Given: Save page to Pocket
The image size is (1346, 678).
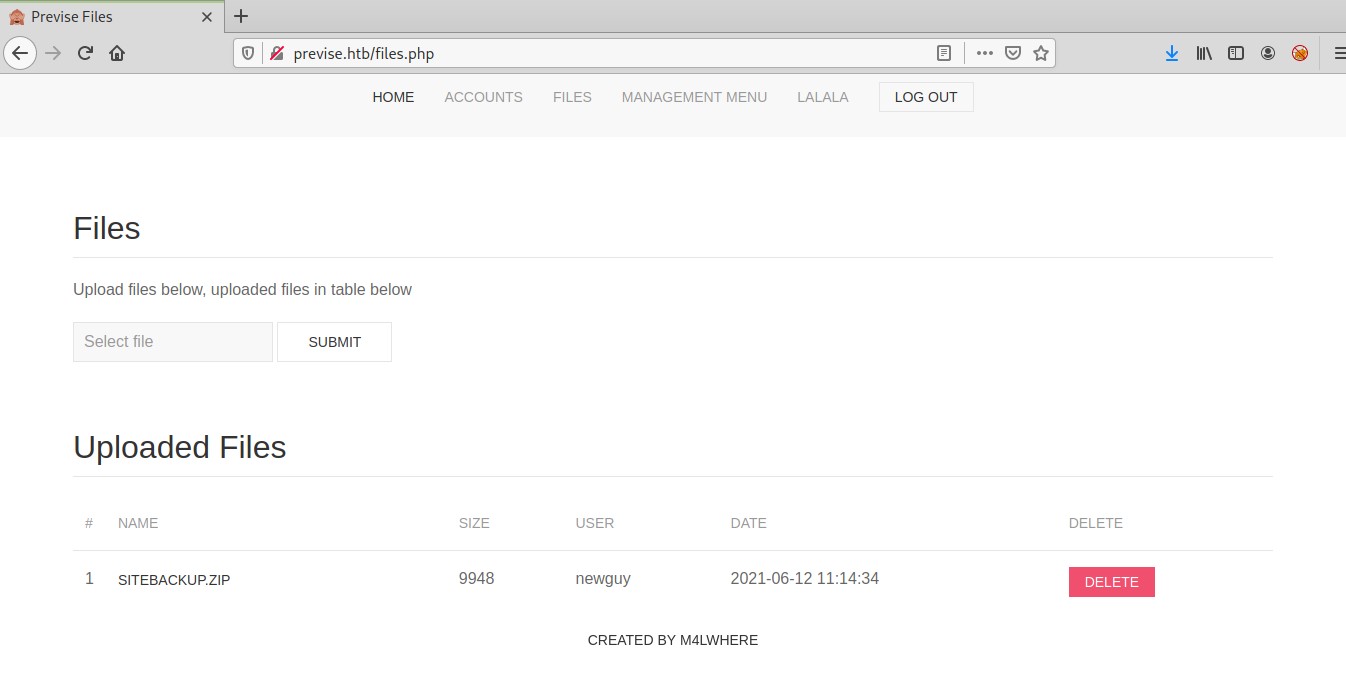Looking at the screenshot, I should [x=1013, y=53].
